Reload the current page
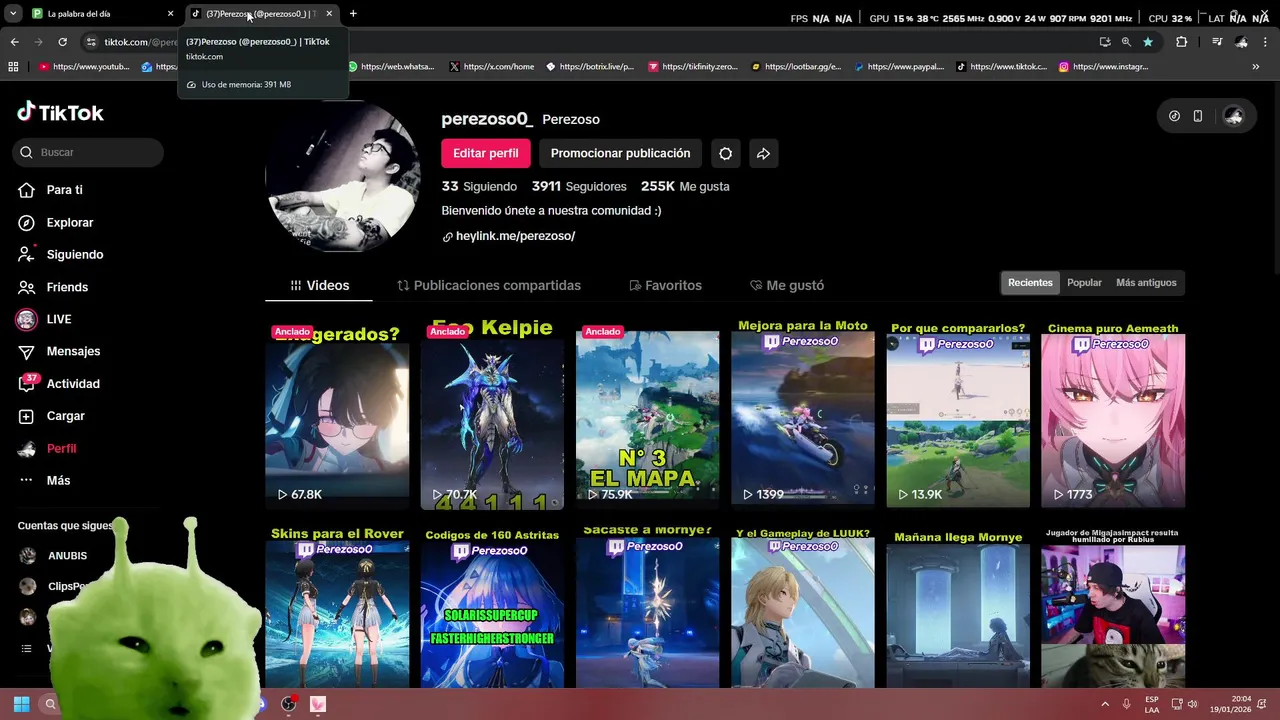Screen dimensions: 1280x720 [x=62, y=42]
